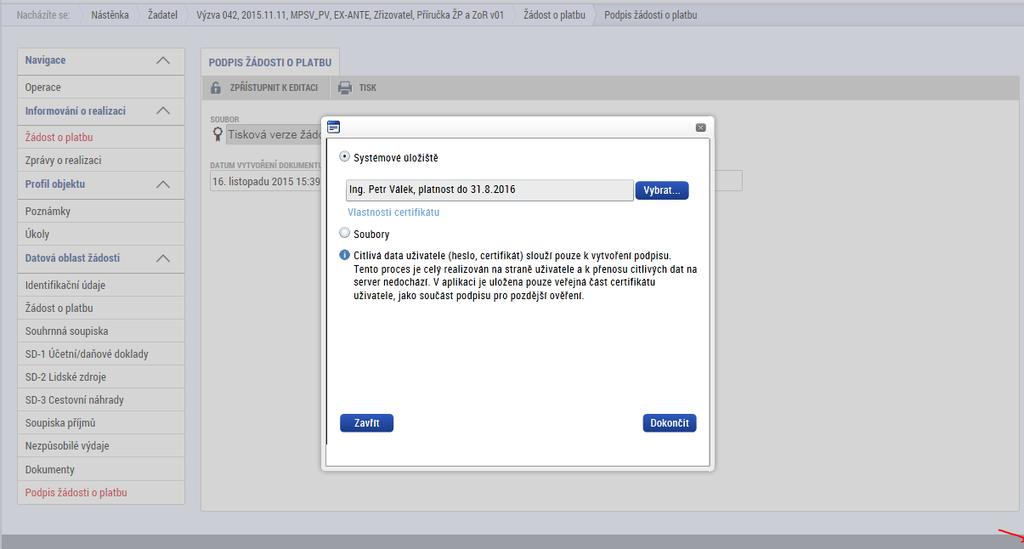
Task: Click the signature seal icon next to Tisková verze
Action: click(x=217, y=134)
